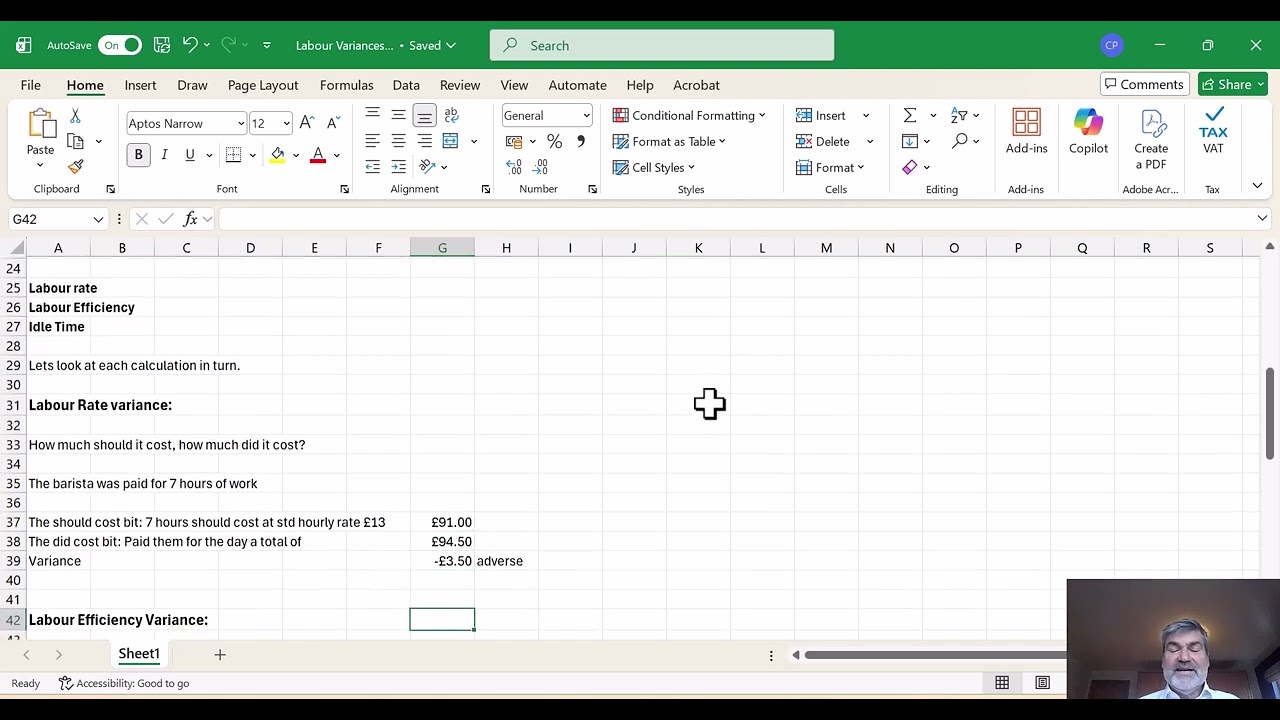Select the Sheet1 tab

[139, 654]
